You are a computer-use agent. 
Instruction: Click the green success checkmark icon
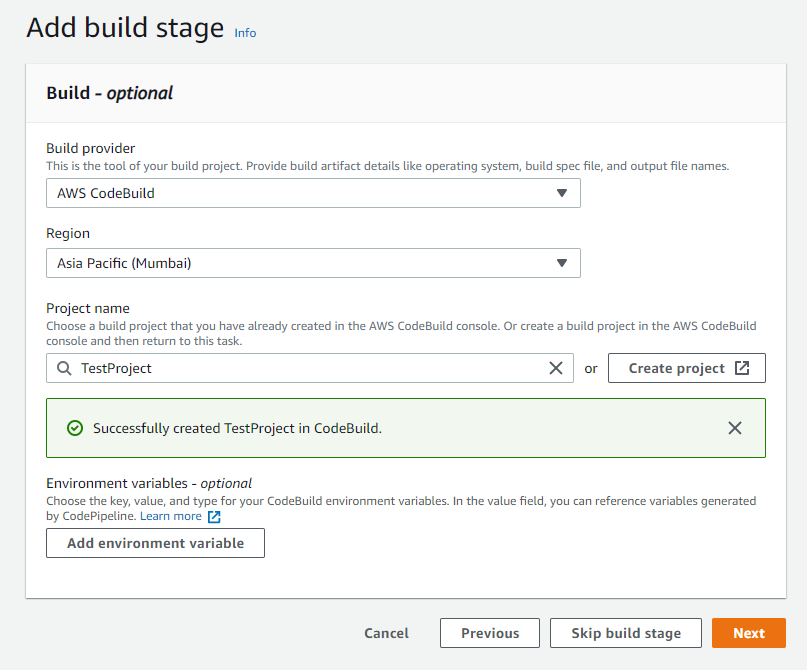(x=74, y=428)
